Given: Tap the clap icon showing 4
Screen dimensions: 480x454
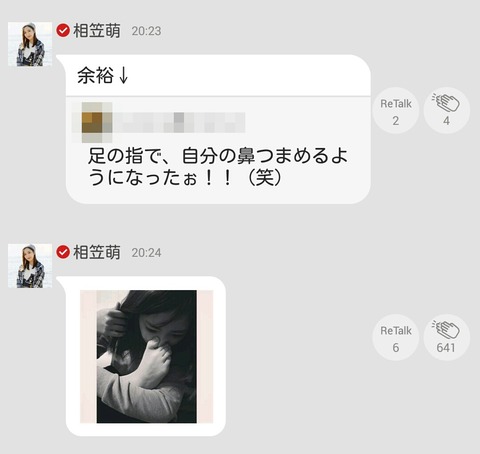Looking at the screenshot, I should pos(446,110).
